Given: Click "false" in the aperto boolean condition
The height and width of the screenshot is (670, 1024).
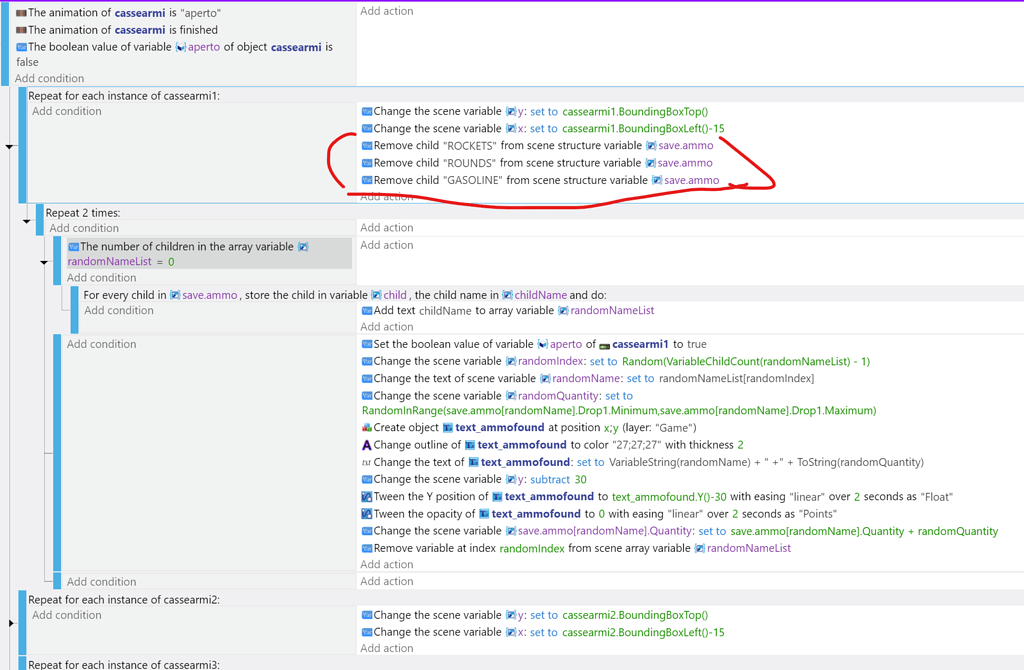Looking at the screenshot, I should [x=27, y=62].
